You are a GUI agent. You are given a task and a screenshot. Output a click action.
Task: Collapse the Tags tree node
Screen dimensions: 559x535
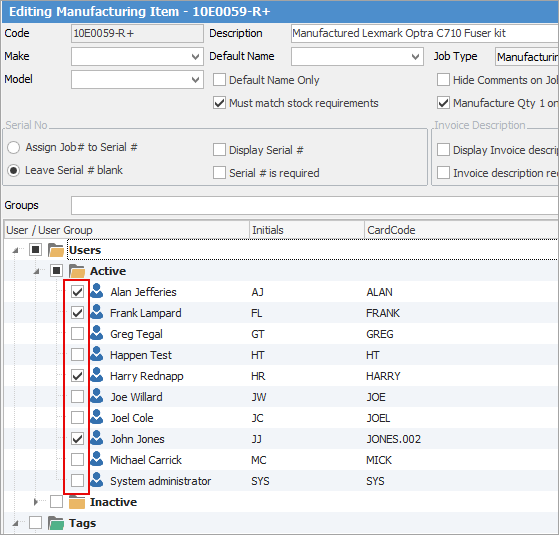pyautogui.click(x=15, y=524)
